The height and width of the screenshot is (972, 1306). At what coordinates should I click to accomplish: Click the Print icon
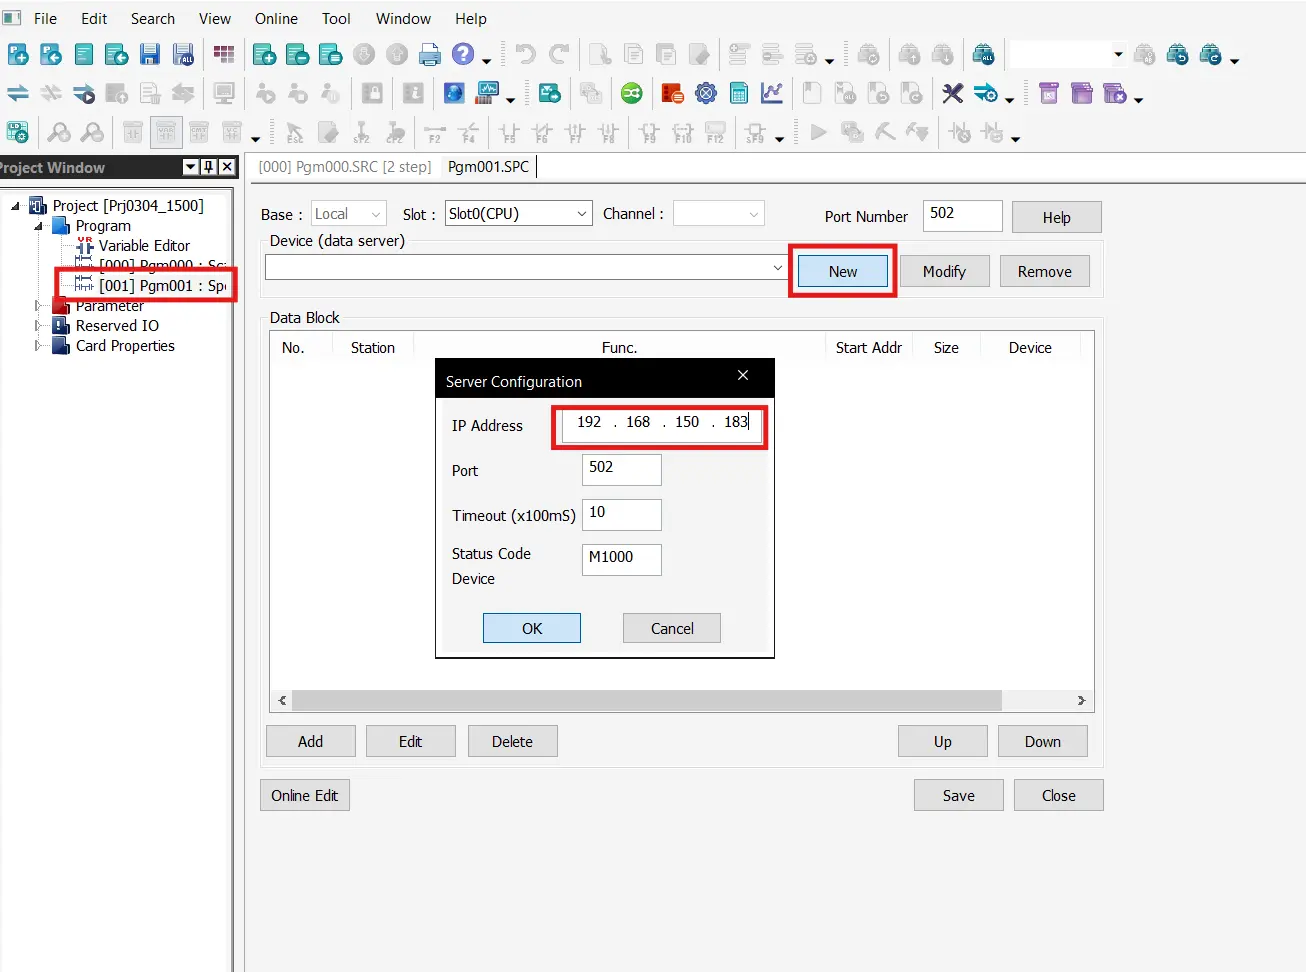tap(429, 55)
